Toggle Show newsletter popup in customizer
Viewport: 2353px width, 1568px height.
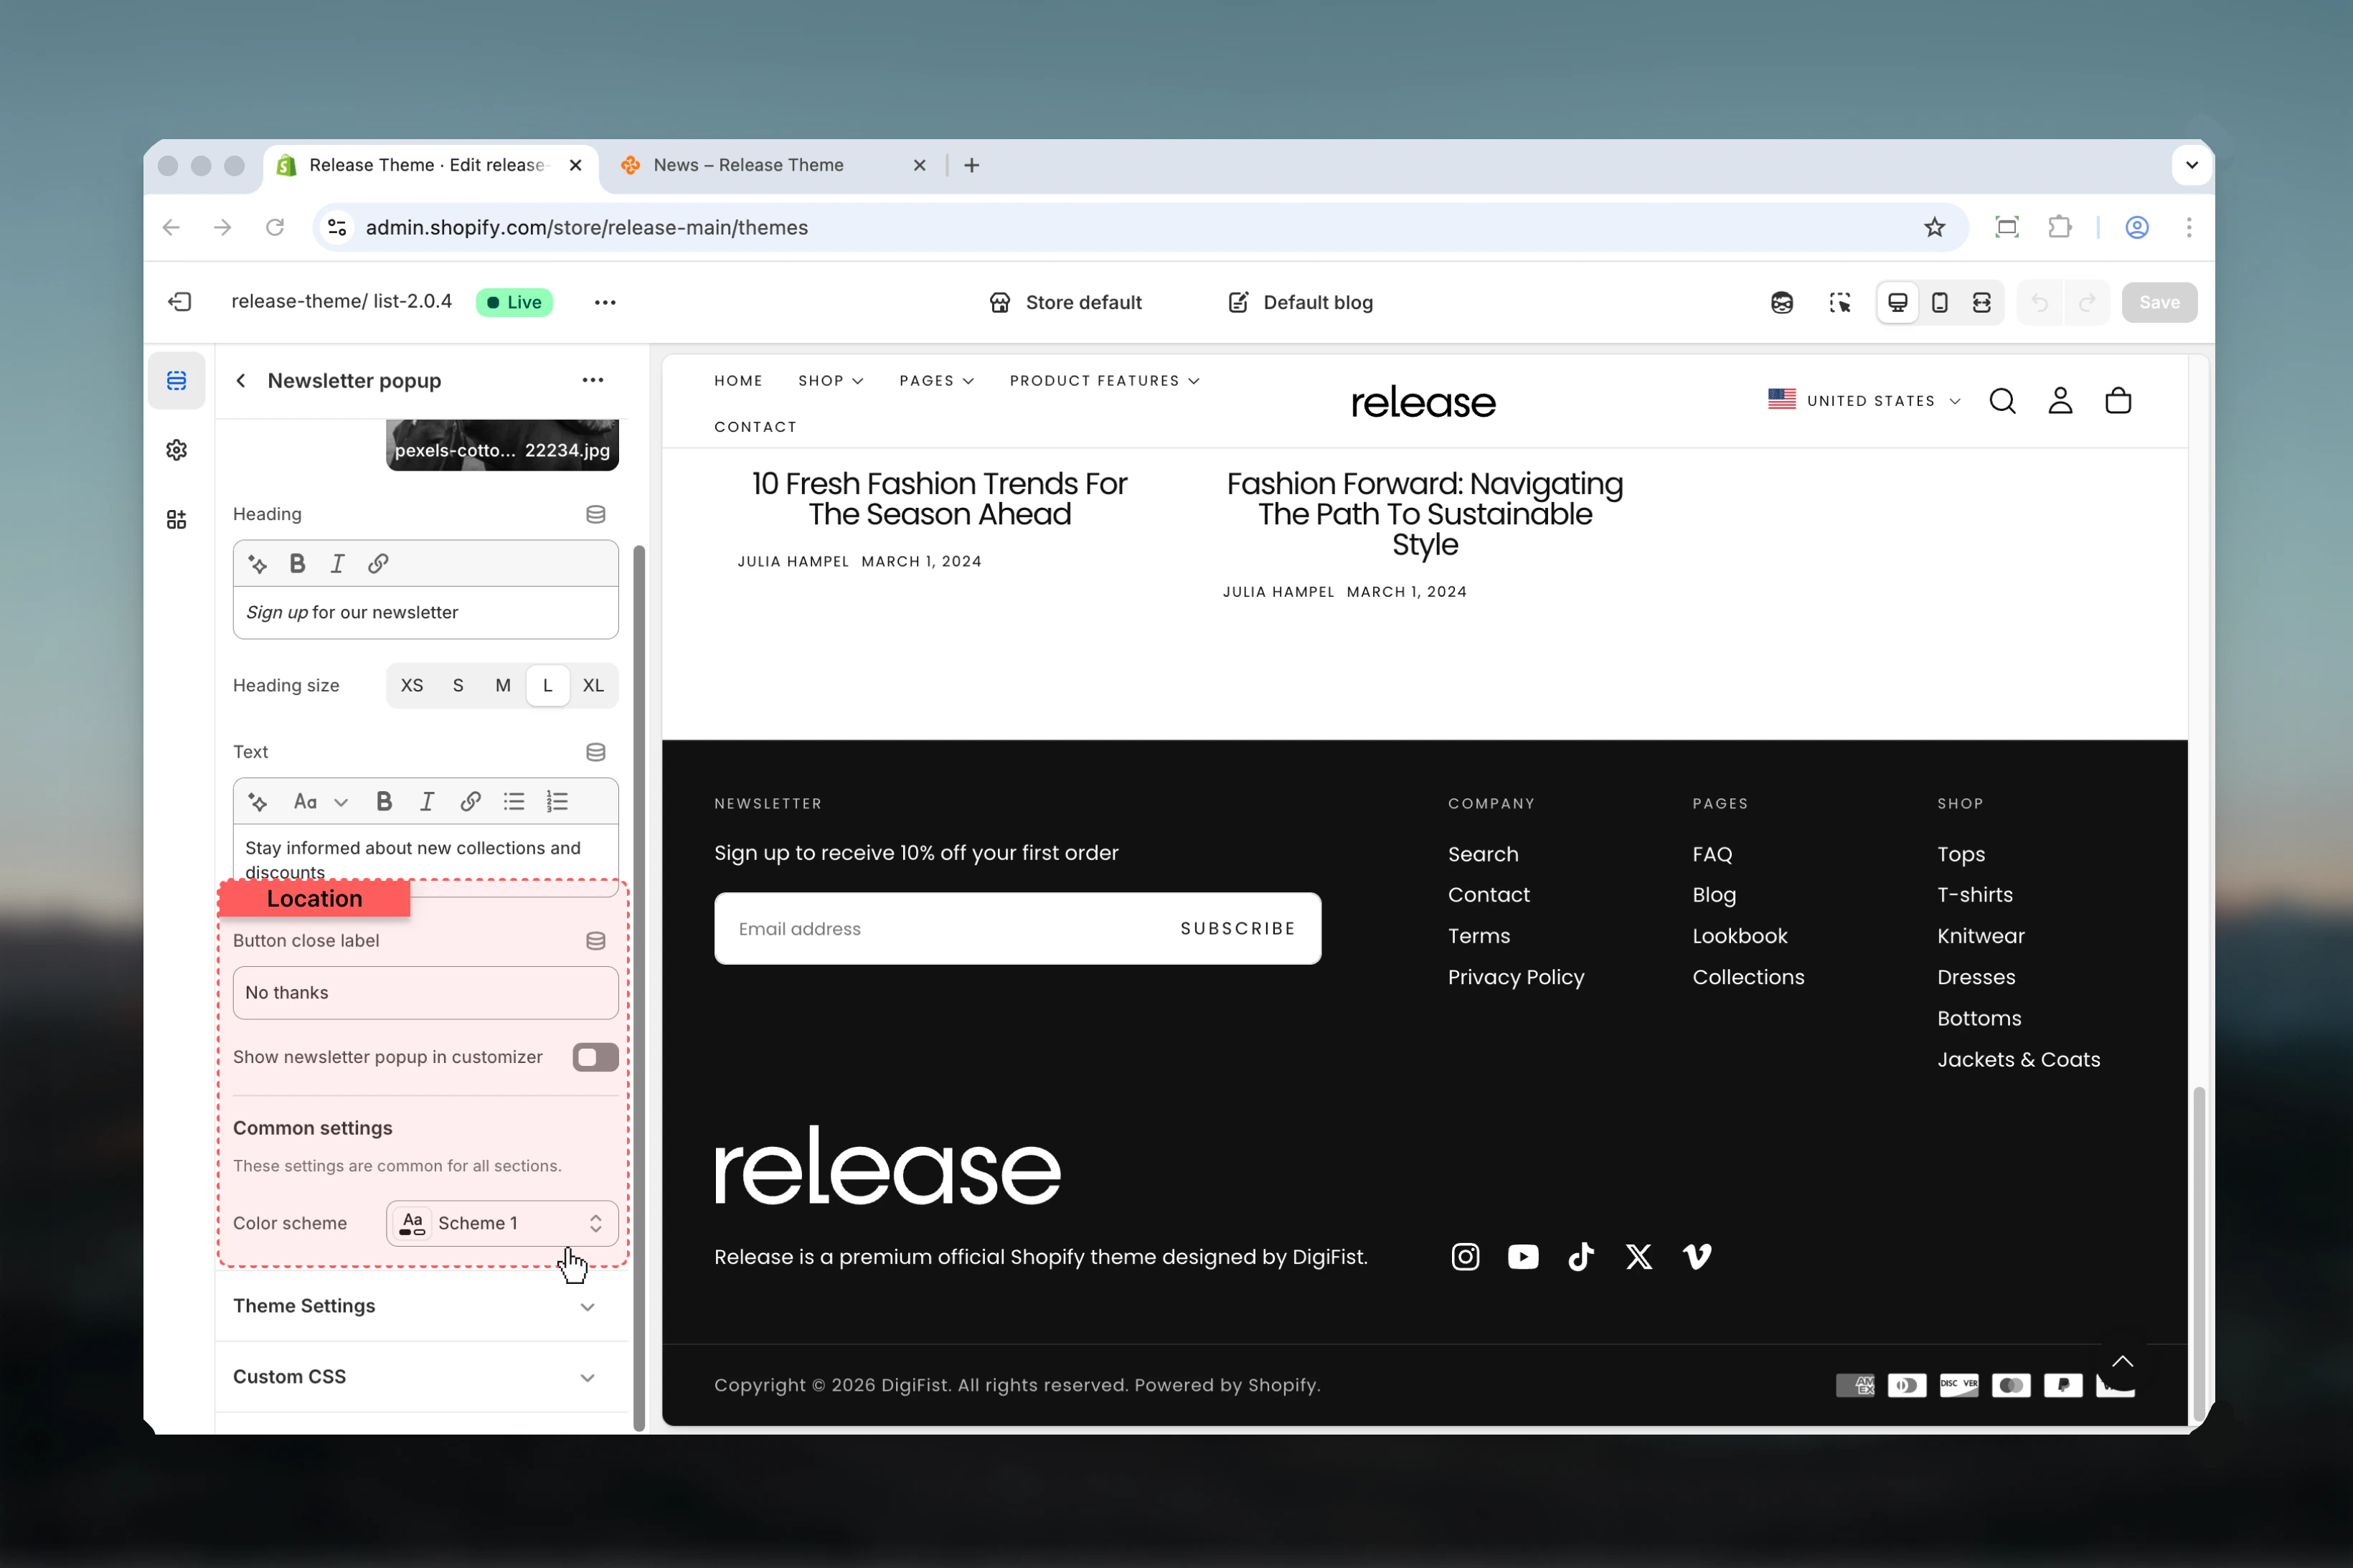pos(595,1058)
